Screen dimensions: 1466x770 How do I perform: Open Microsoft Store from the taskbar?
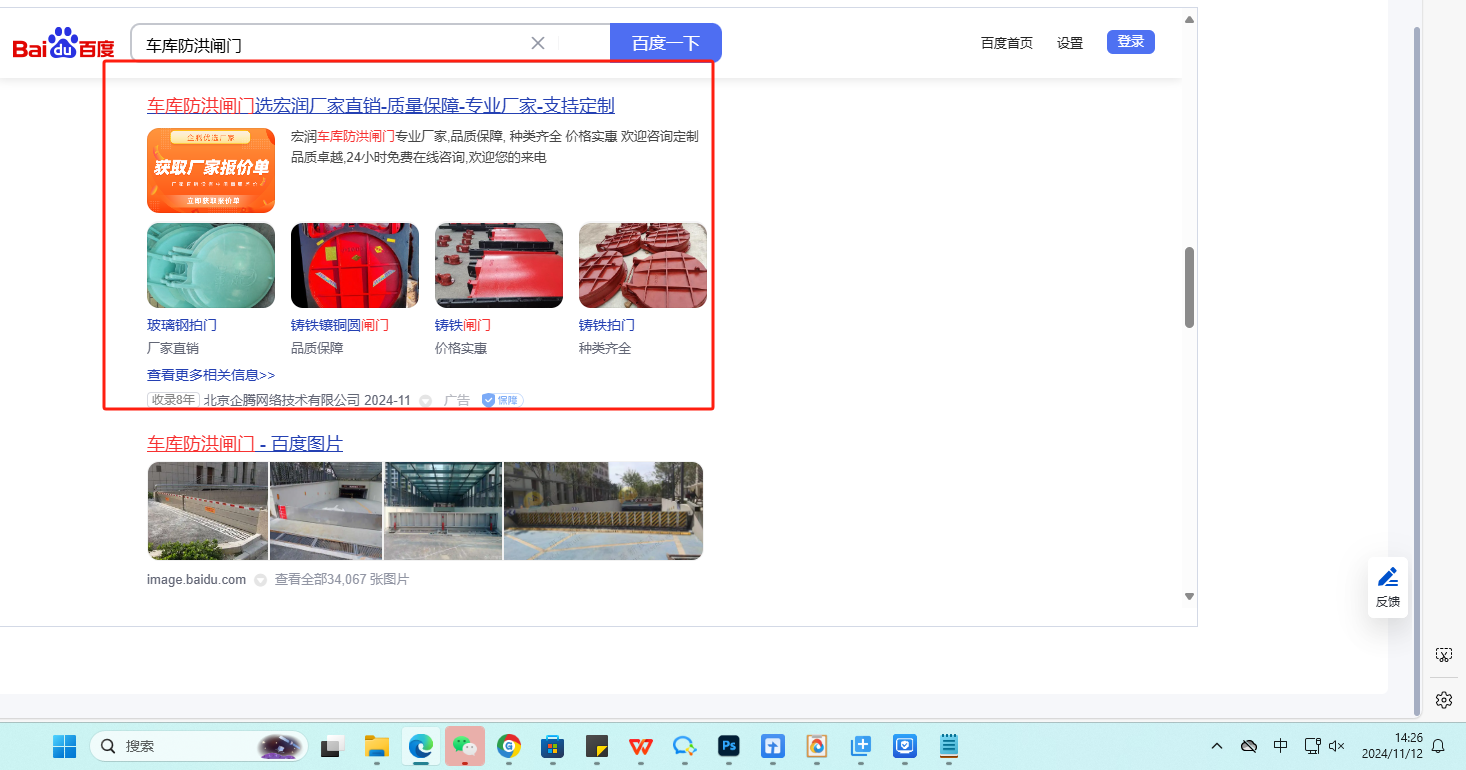pyautogui.click(x=553, y=746)
